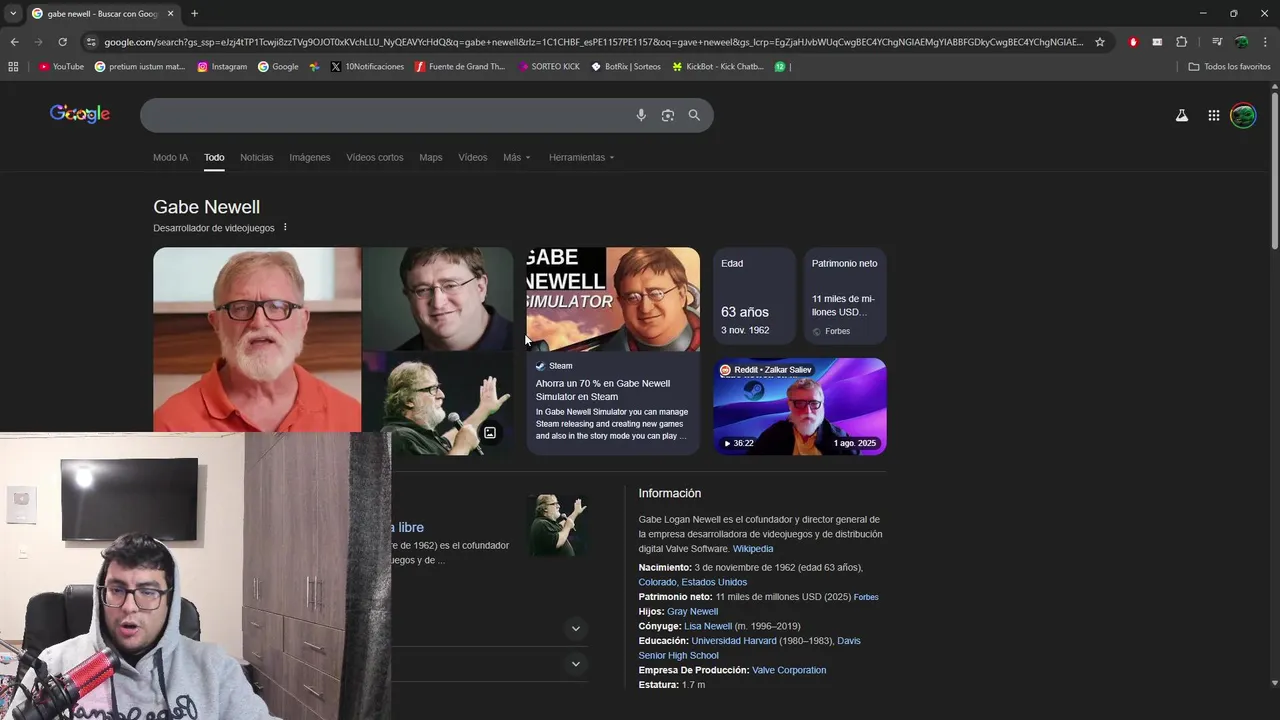Viewport: 1280px width, 720px height.
Task: Open the large orange-shirt Gabe Newell photo
Action: [257, 340]
